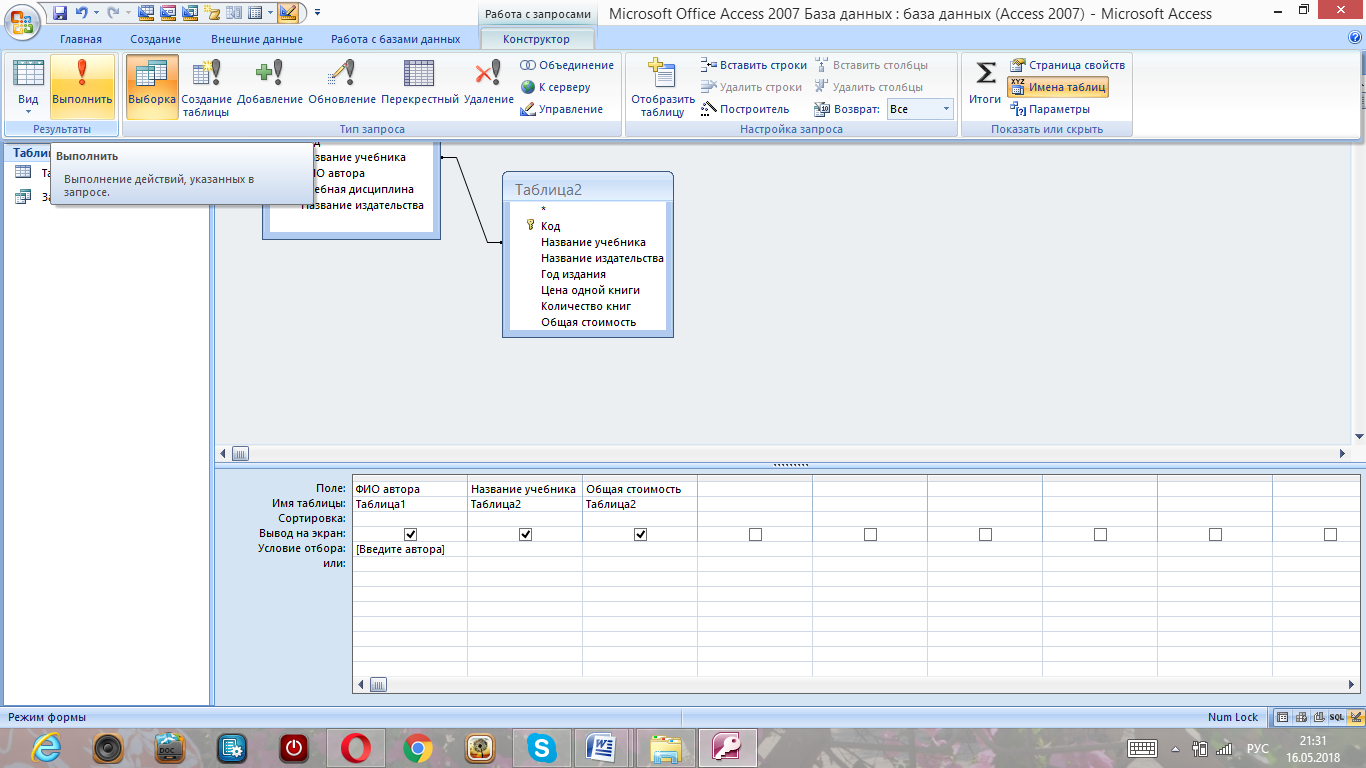Open the on-screen keyboard tray icon

pos(1142,748)
